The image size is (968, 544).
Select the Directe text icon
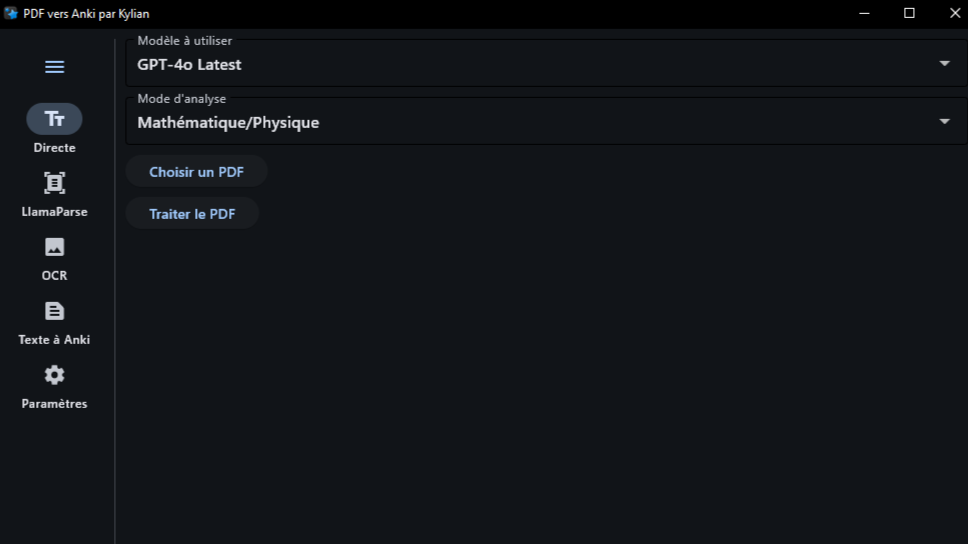[54, 119]
